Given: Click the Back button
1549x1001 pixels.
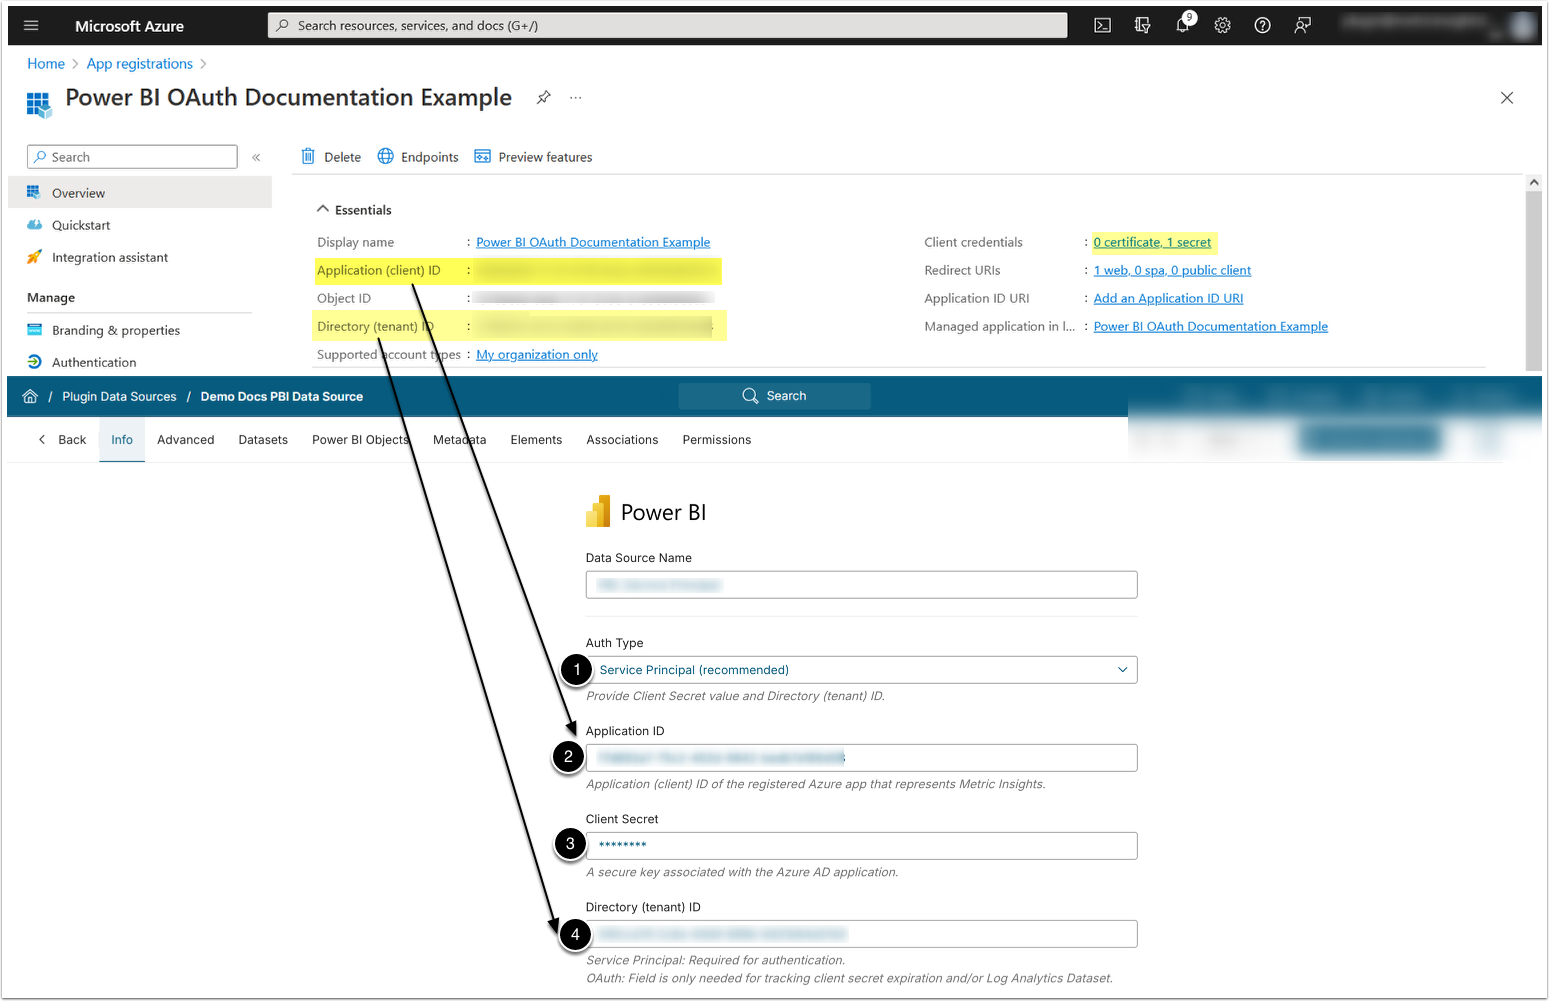Looking at the screenshot, I should (62, 440).
